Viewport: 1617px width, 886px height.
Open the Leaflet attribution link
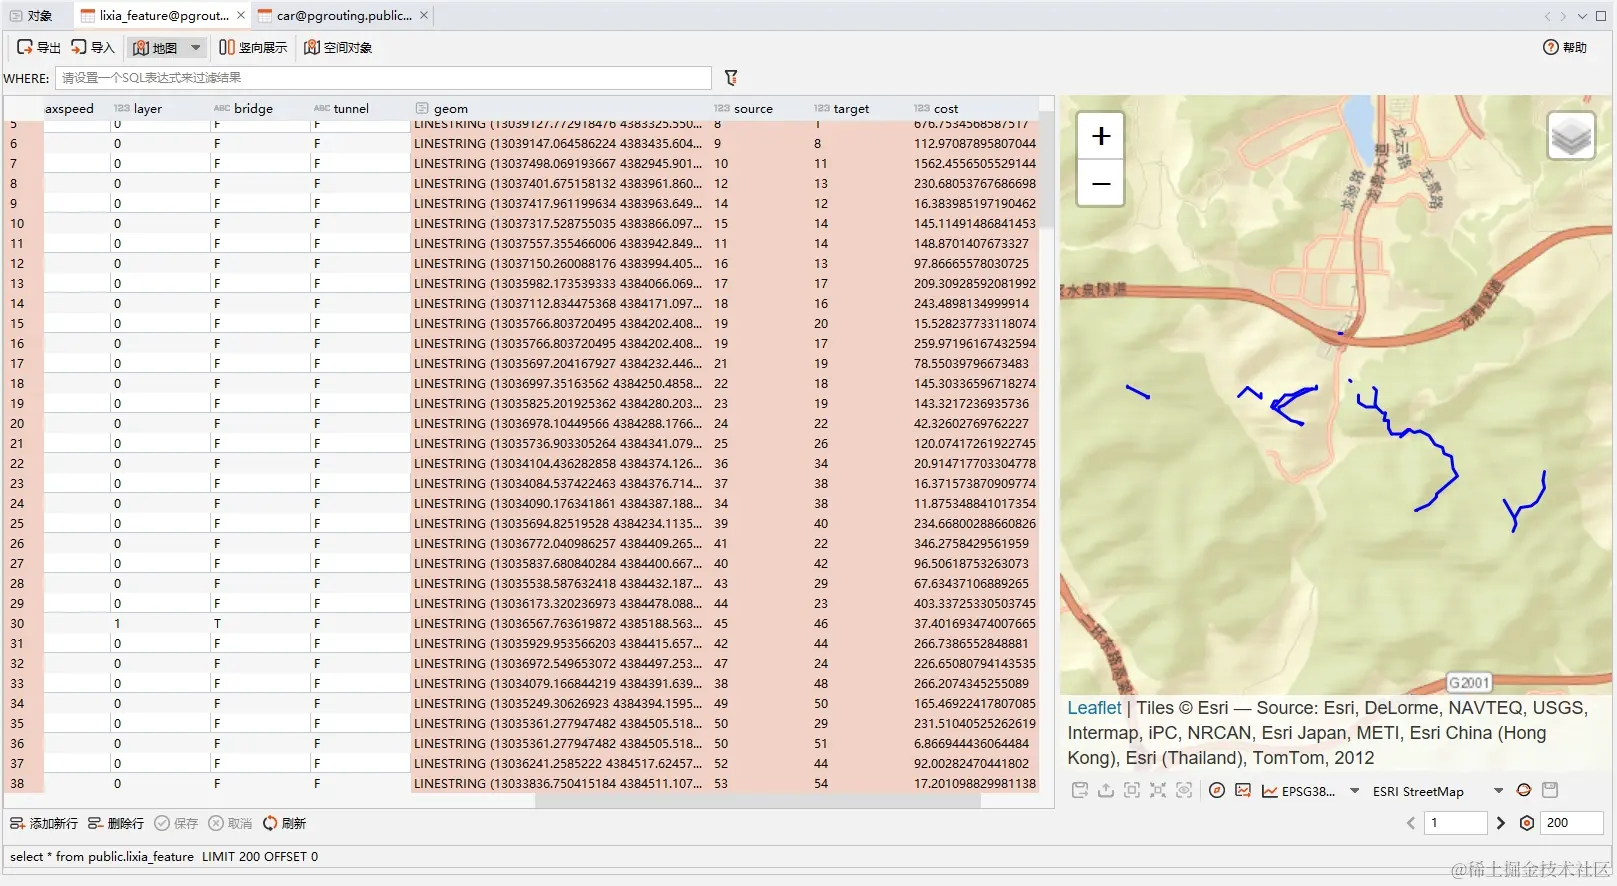point(1094,708)
